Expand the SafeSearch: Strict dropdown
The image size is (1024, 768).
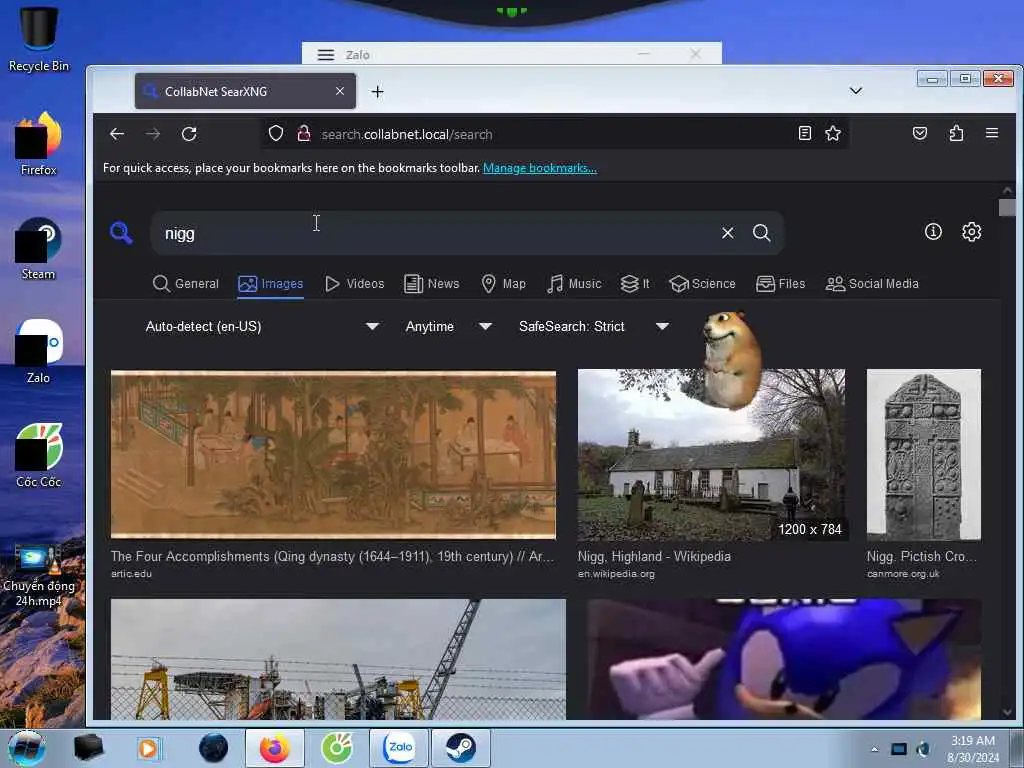tap(593, 326)
